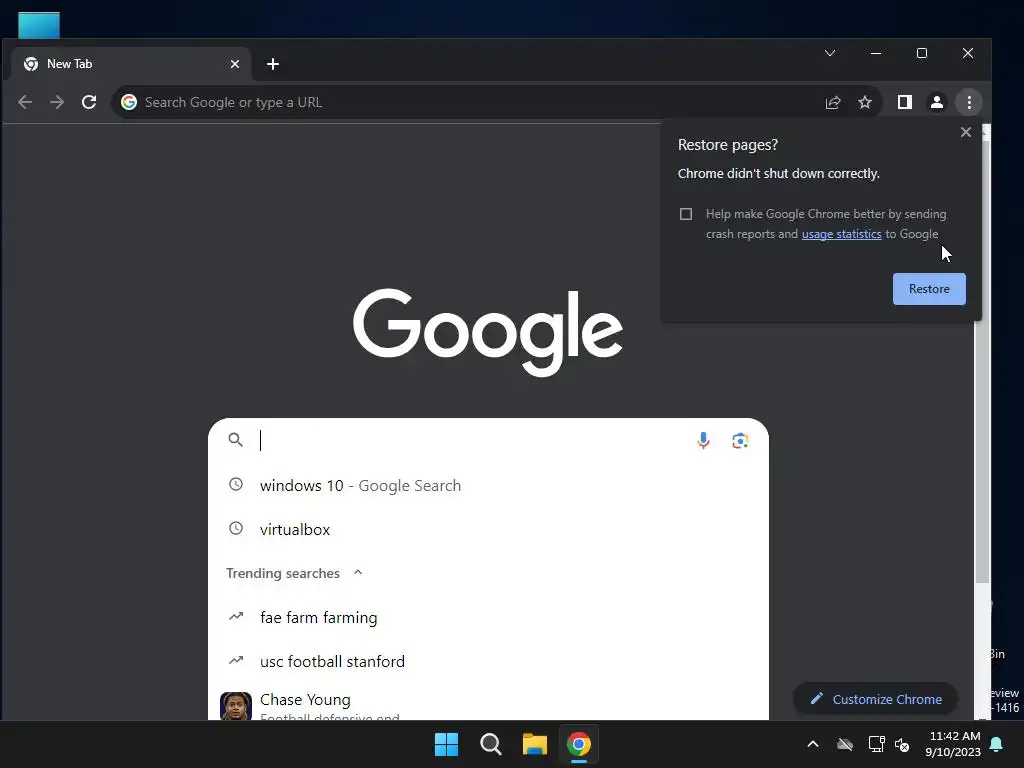
Task: Click the network status tray icon
Action: point(876,744)
